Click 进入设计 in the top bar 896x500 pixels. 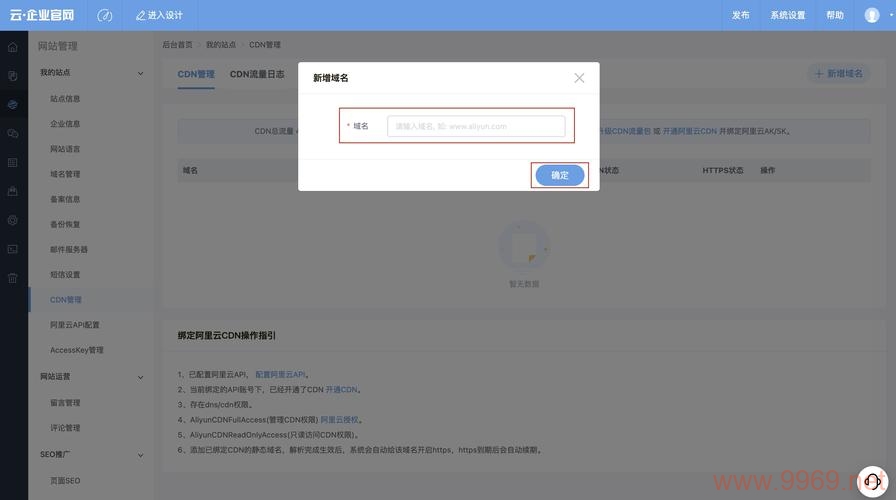(x=159, y=15)
